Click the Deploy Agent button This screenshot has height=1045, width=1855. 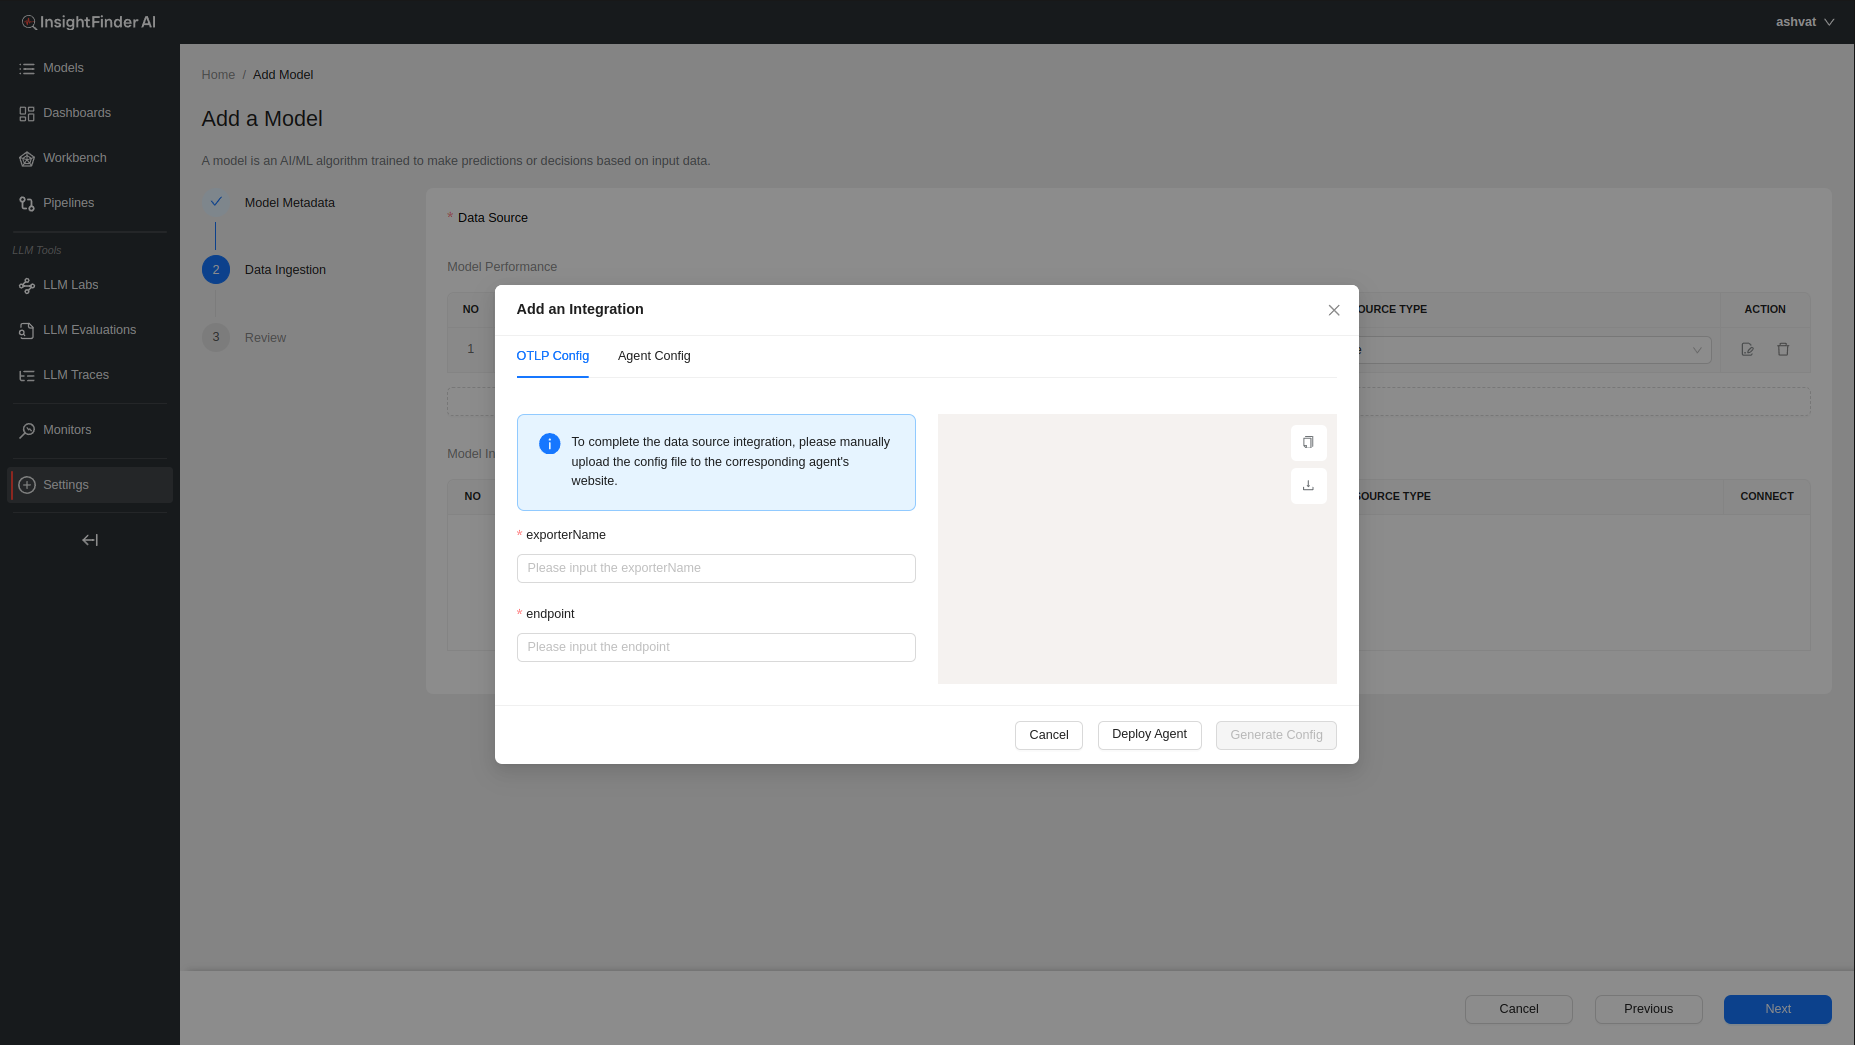(x=1149, y=734)
